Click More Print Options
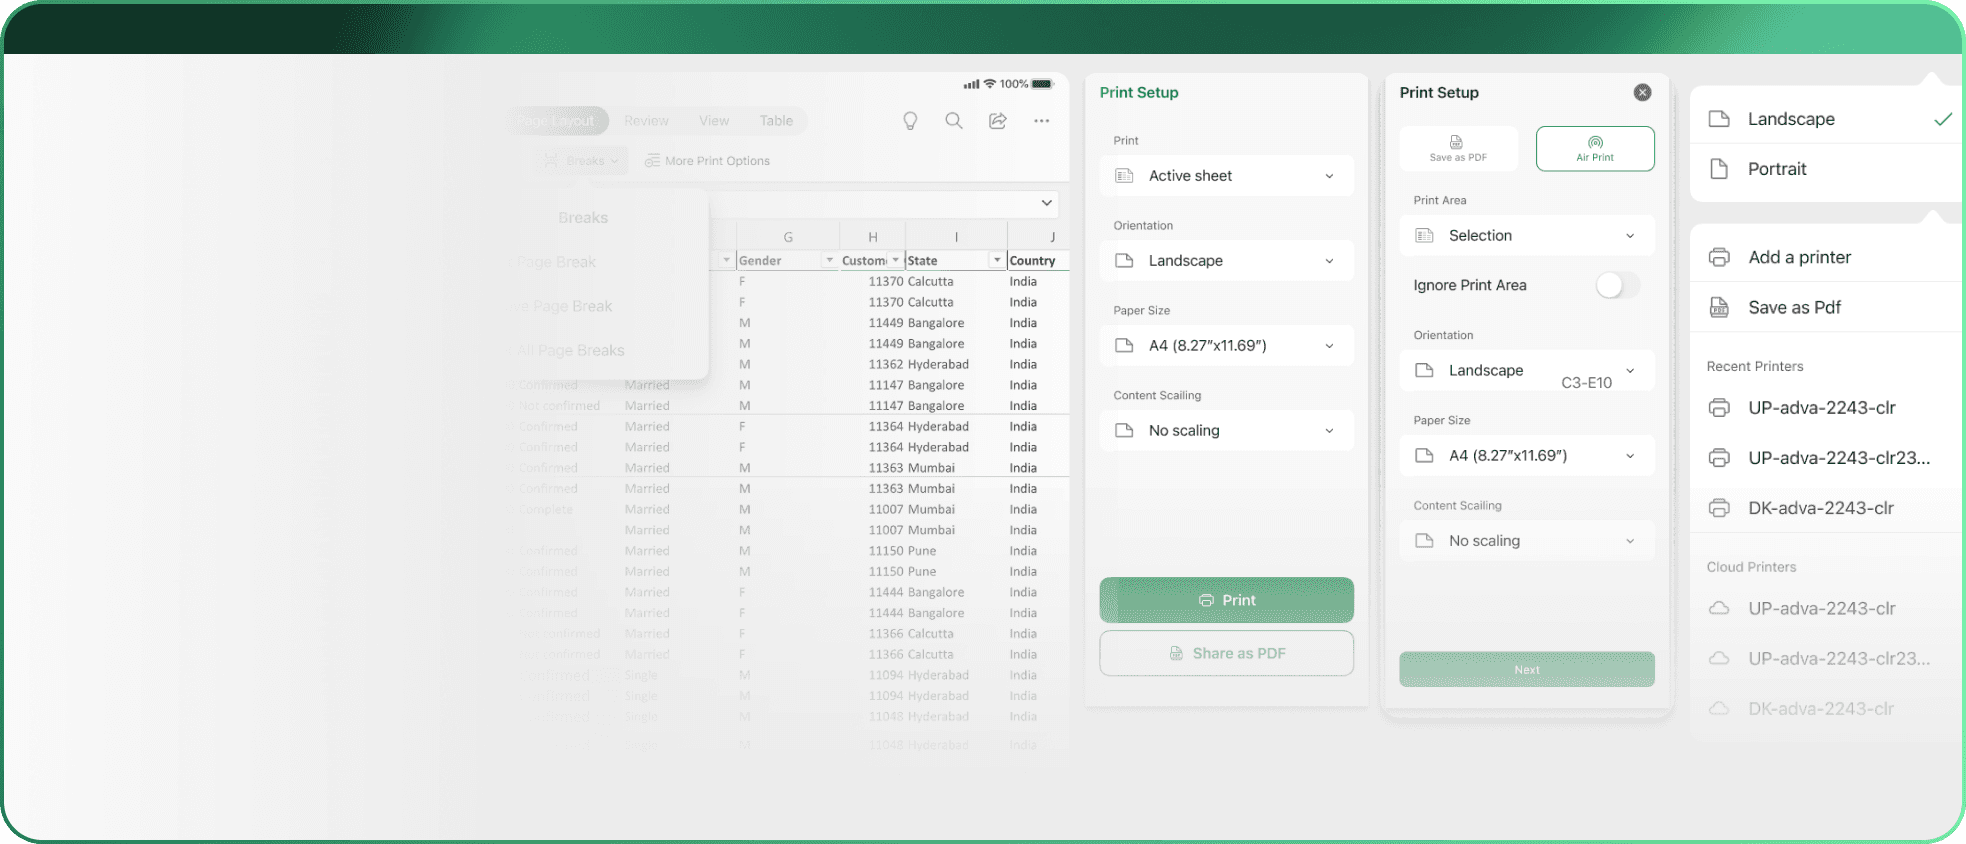 [708, 161]
